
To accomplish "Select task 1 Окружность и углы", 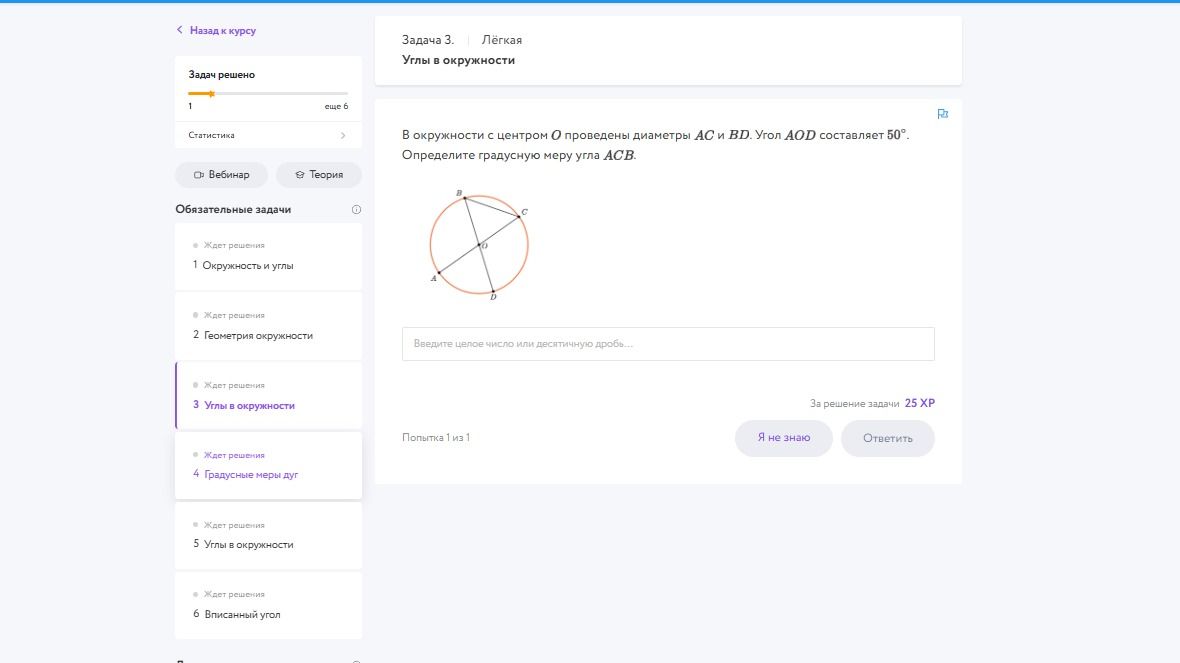I will pyautogui.click(x=268, y=256).
